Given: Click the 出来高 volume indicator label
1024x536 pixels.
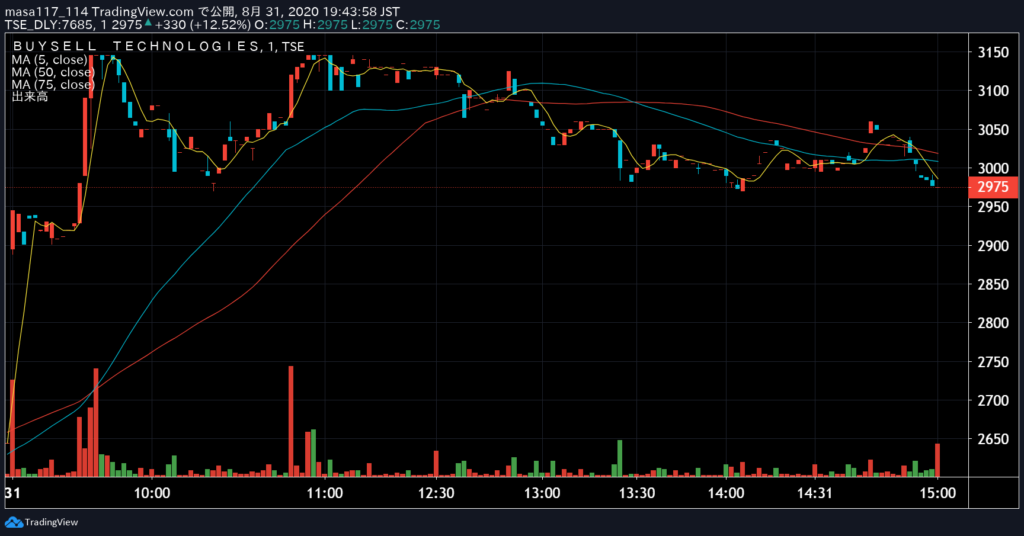Looking at the screenshot, I should click(x=29, y=97).
